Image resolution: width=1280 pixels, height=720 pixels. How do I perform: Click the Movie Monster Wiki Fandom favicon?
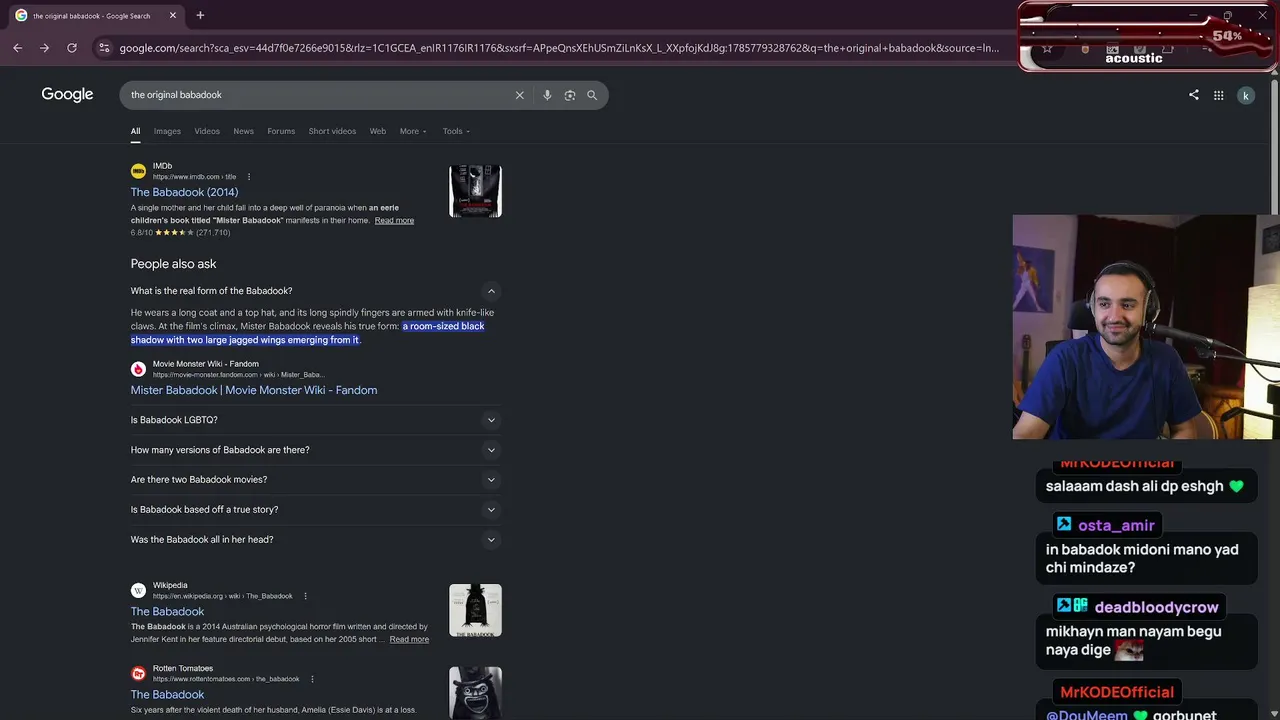(138, 369)
